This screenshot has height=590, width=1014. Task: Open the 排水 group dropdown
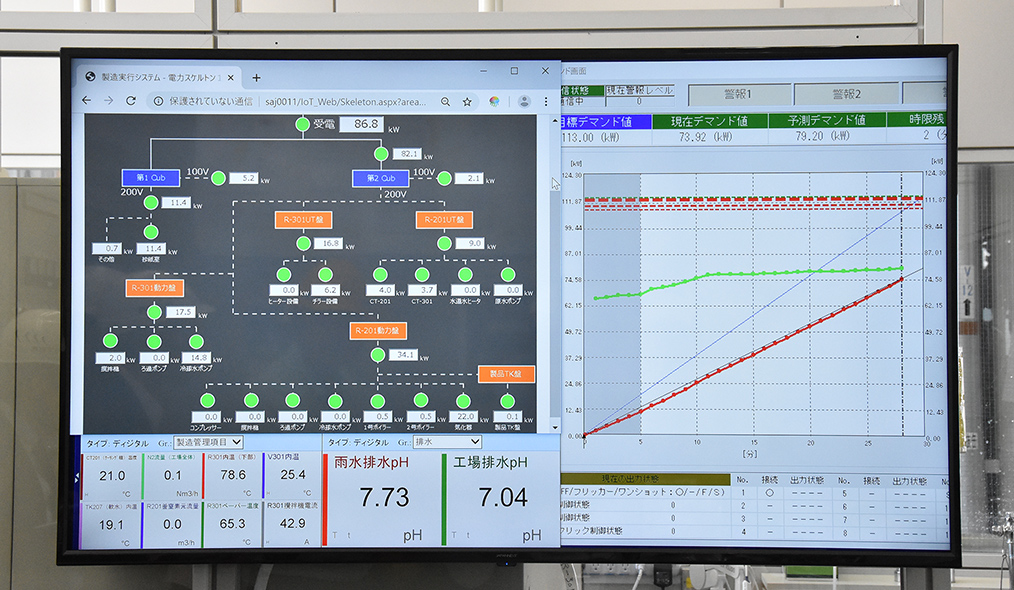446,441
